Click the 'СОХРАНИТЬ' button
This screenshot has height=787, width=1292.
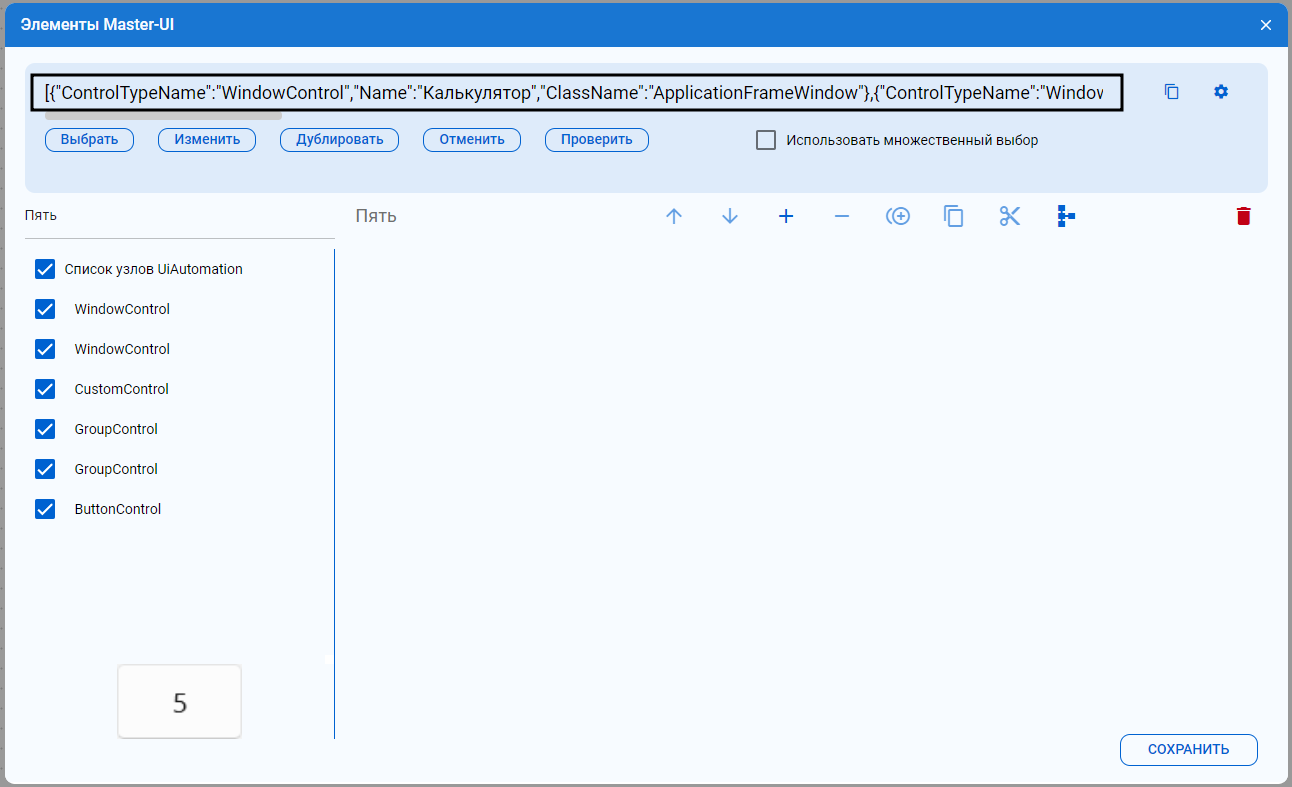click(x=1189, y=750)
